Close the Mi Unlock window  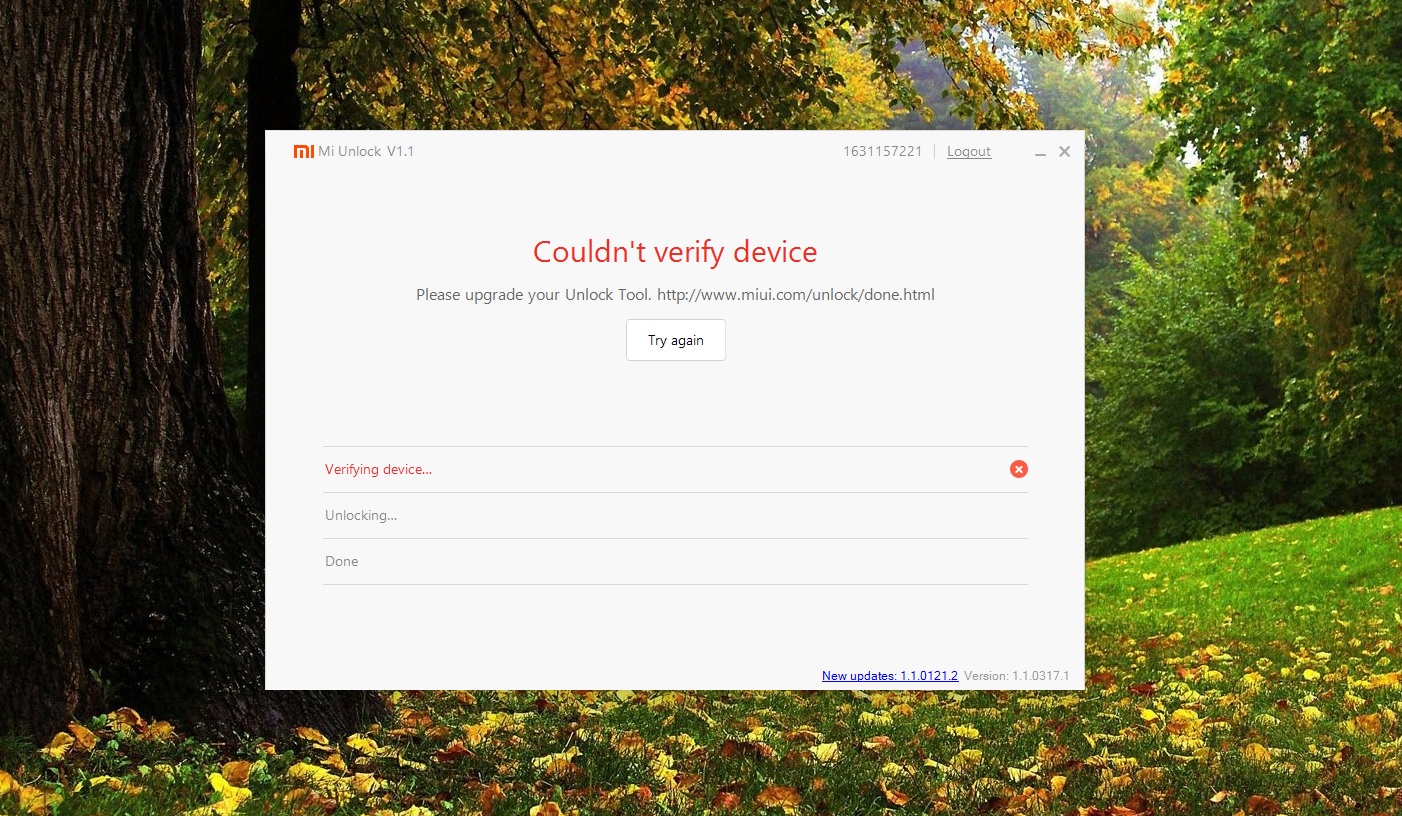click(1065, 152)
